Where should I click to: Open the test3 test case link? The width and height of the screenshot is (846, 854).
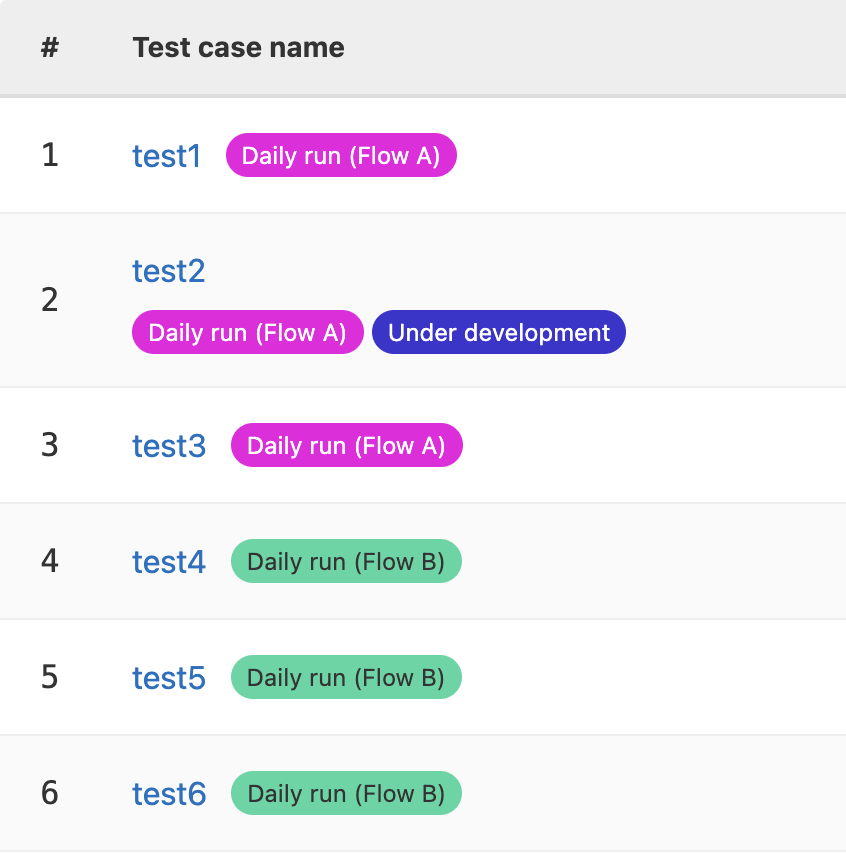[x=169, y=446]
